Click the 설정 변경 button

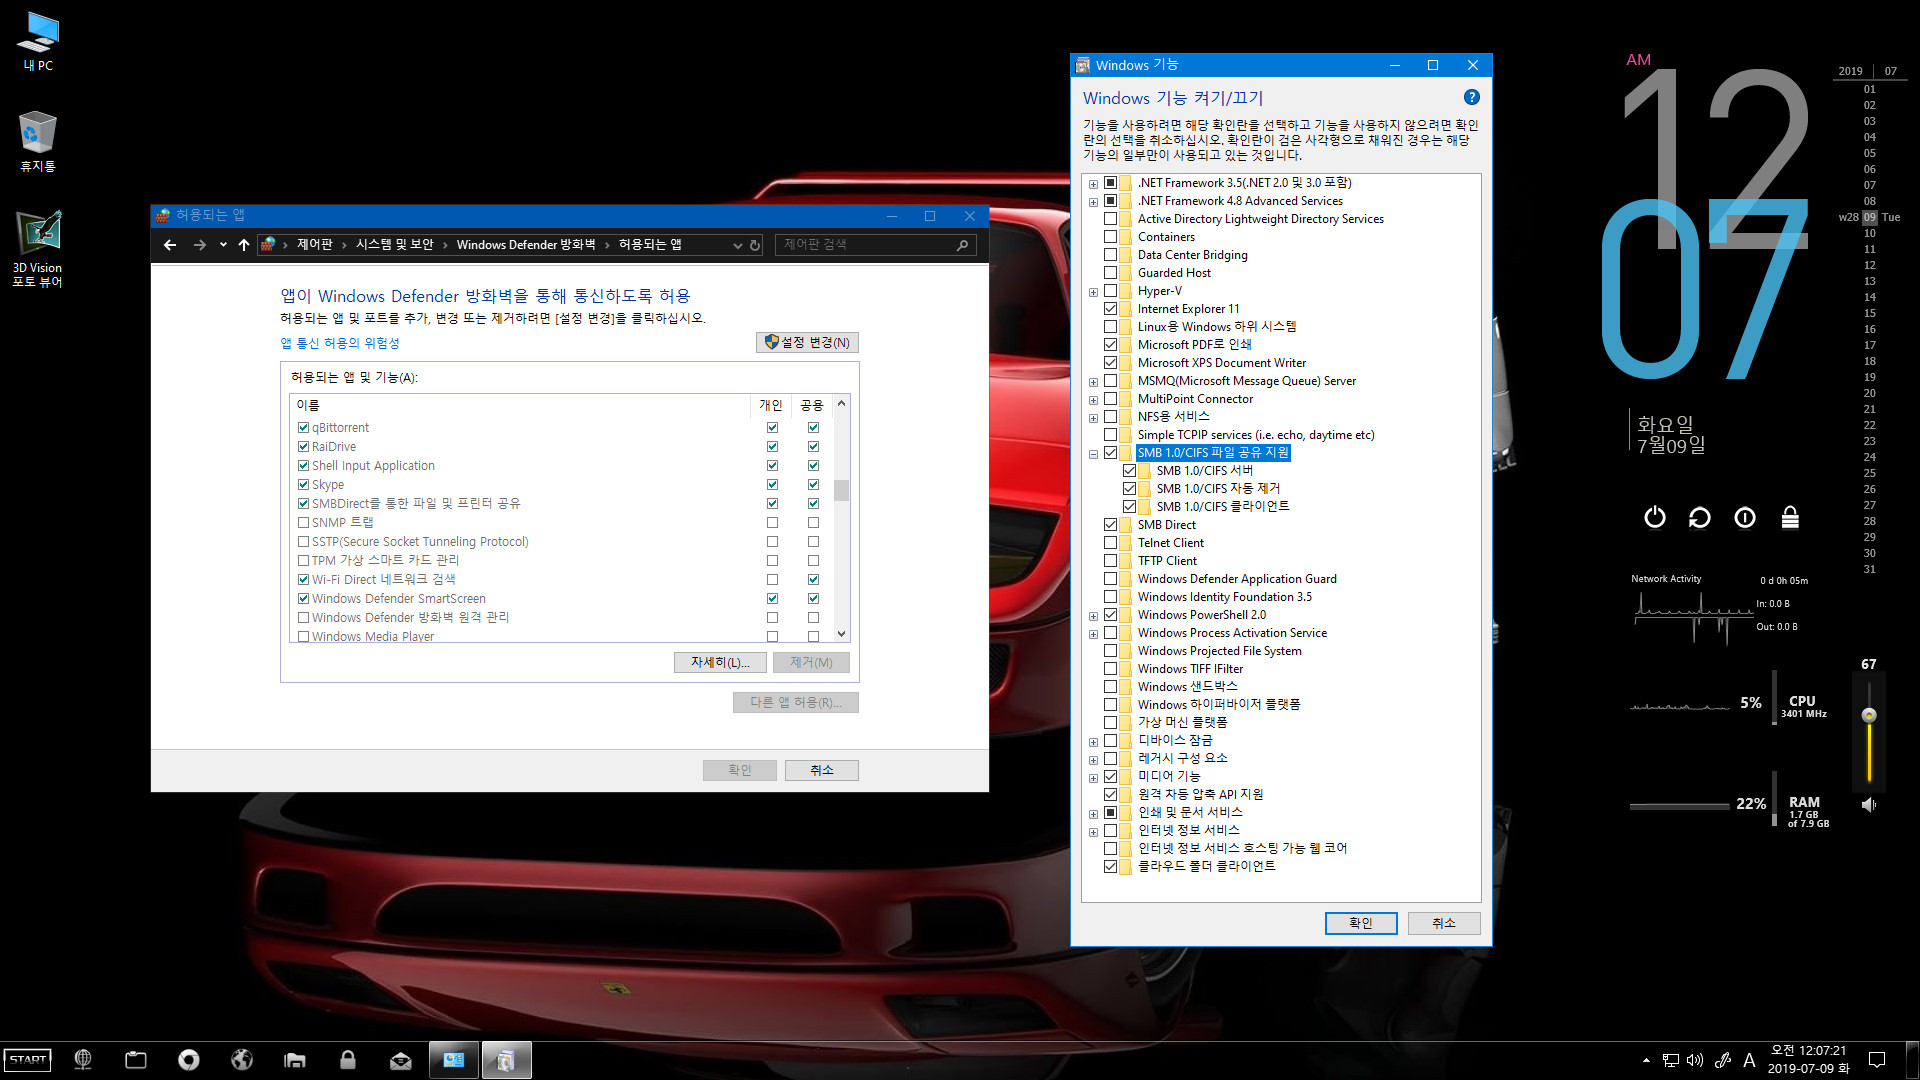tap(807, 342)
